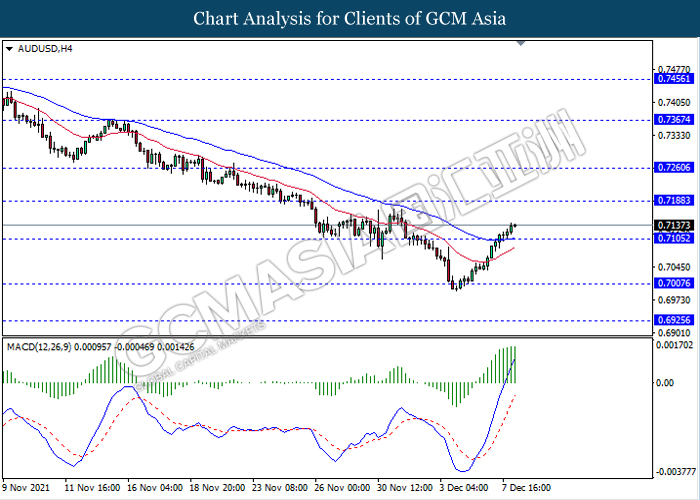Click the chart shift triangle marker at top
Screen dimensions: 700x500
521,43
